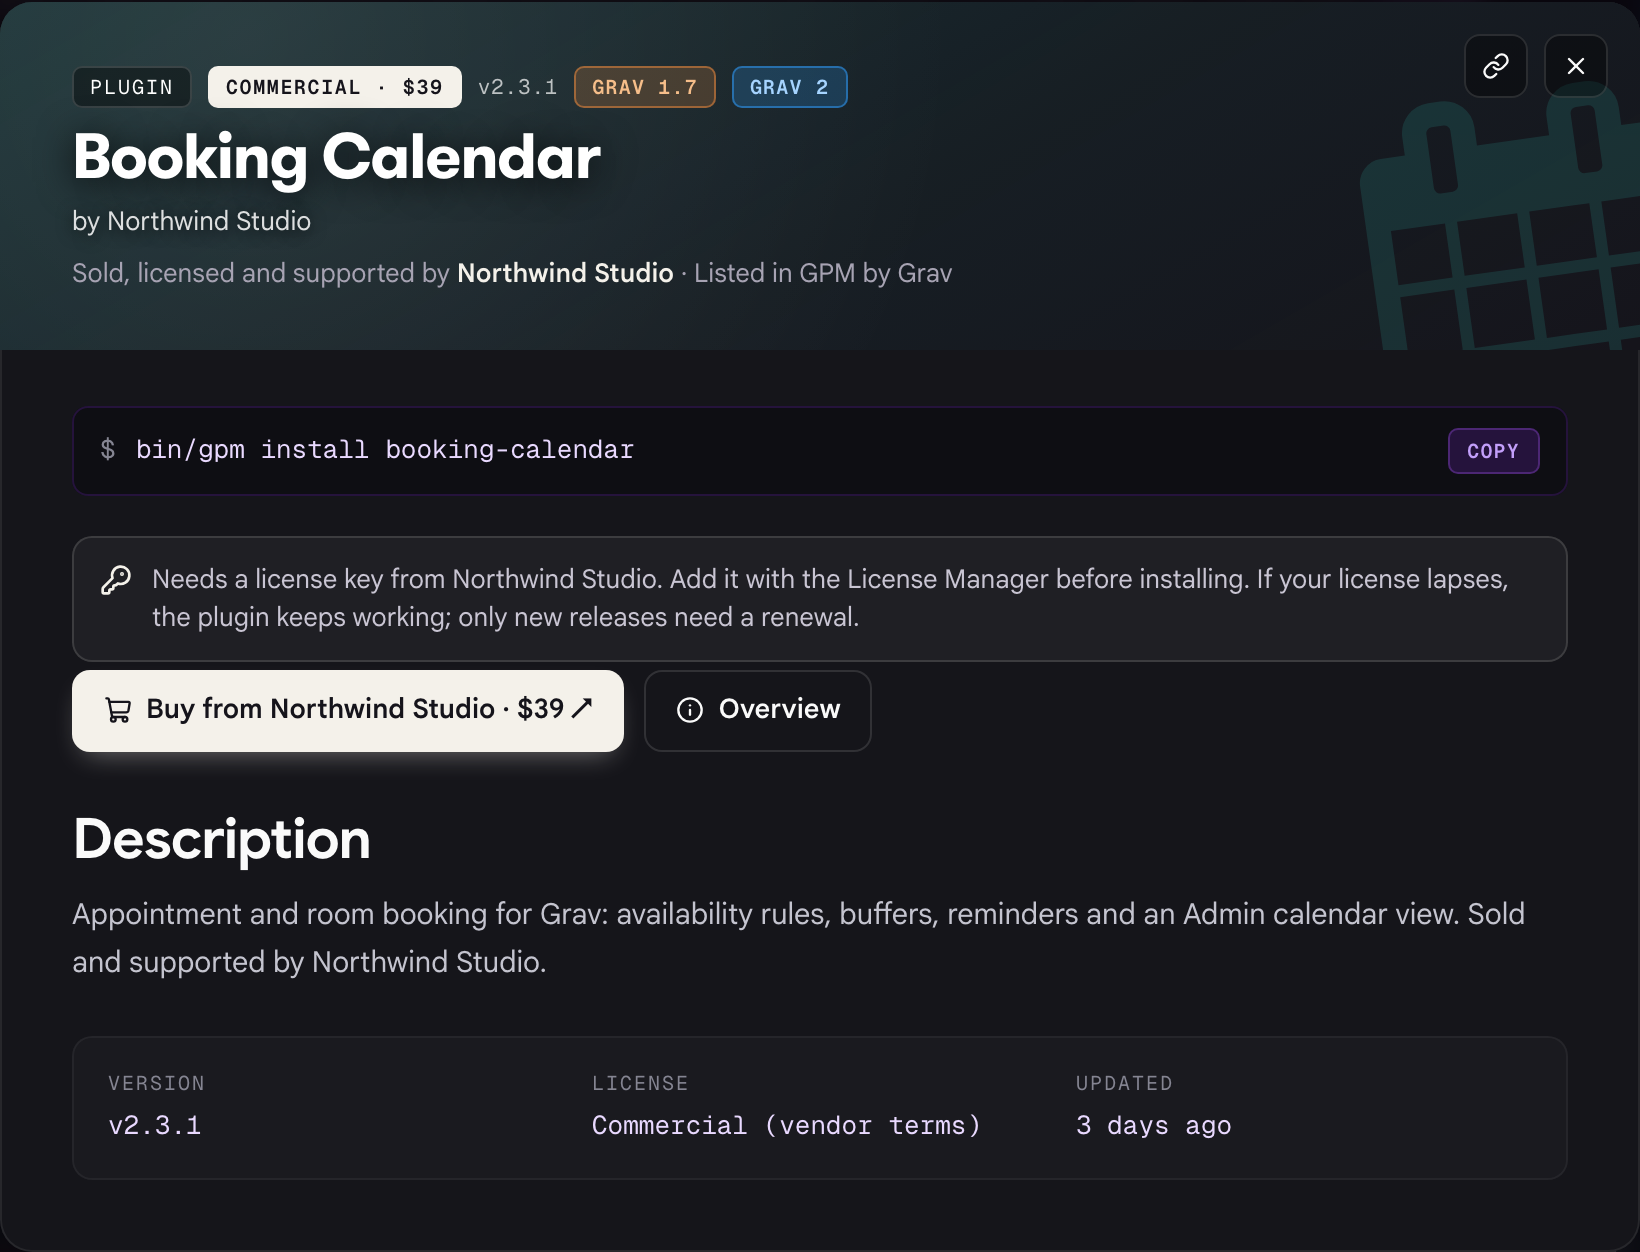Close the Booking Calendar dialog
Screen dimensions: 1640x1252
[1575, 66]
